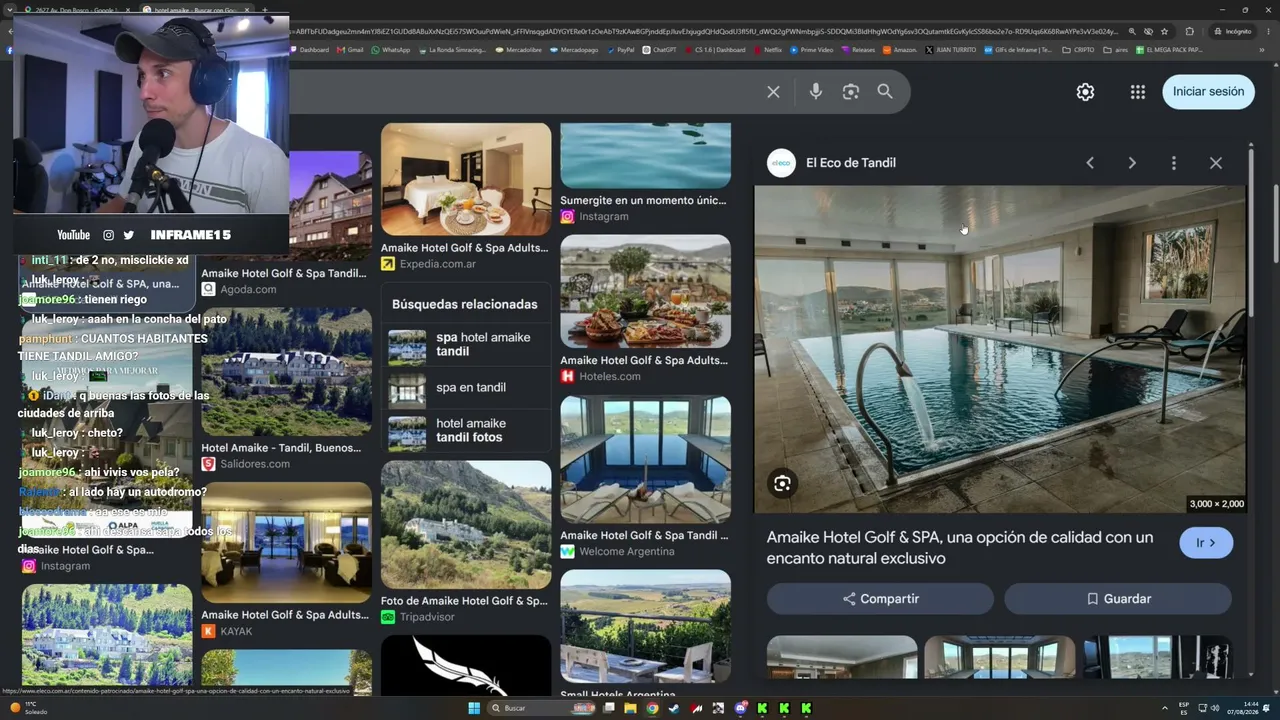Open the Windows Start menu
1280x720 pixels.
(x=474, y=708)
